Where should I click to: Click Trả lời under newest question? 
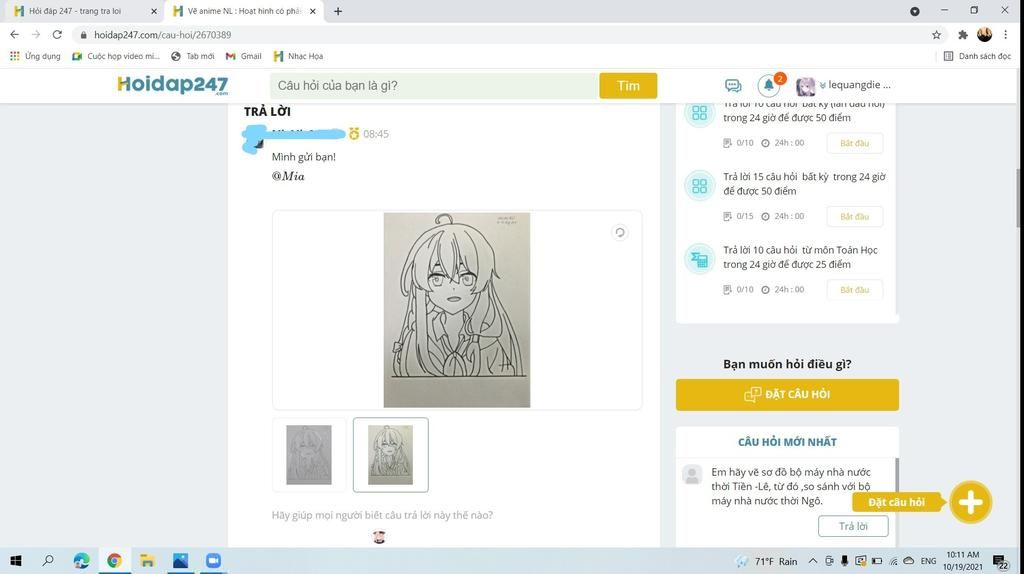[x=853, y=526]
